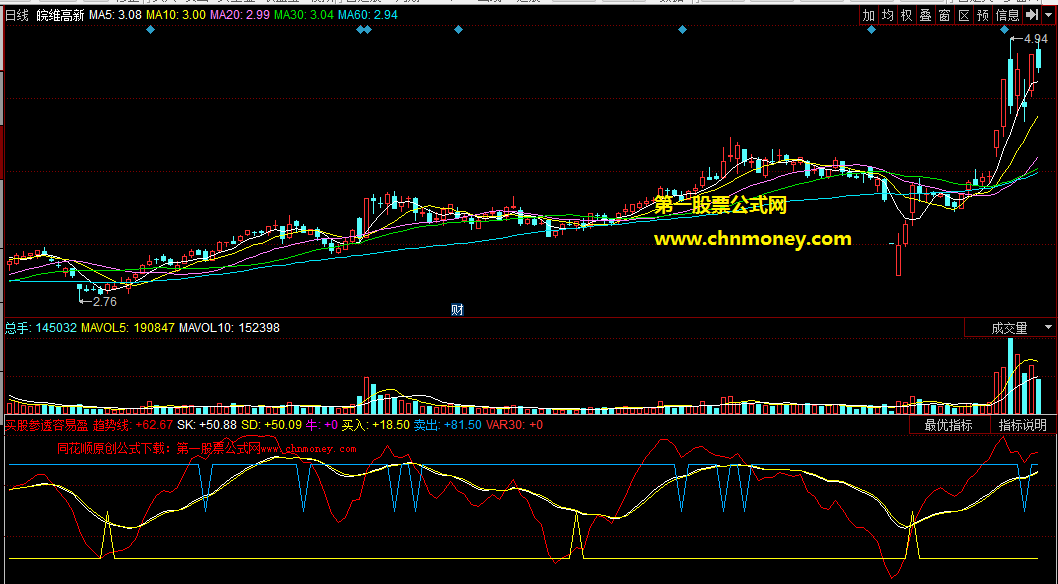Click the SK: +50.88 value

pos(206,425)
